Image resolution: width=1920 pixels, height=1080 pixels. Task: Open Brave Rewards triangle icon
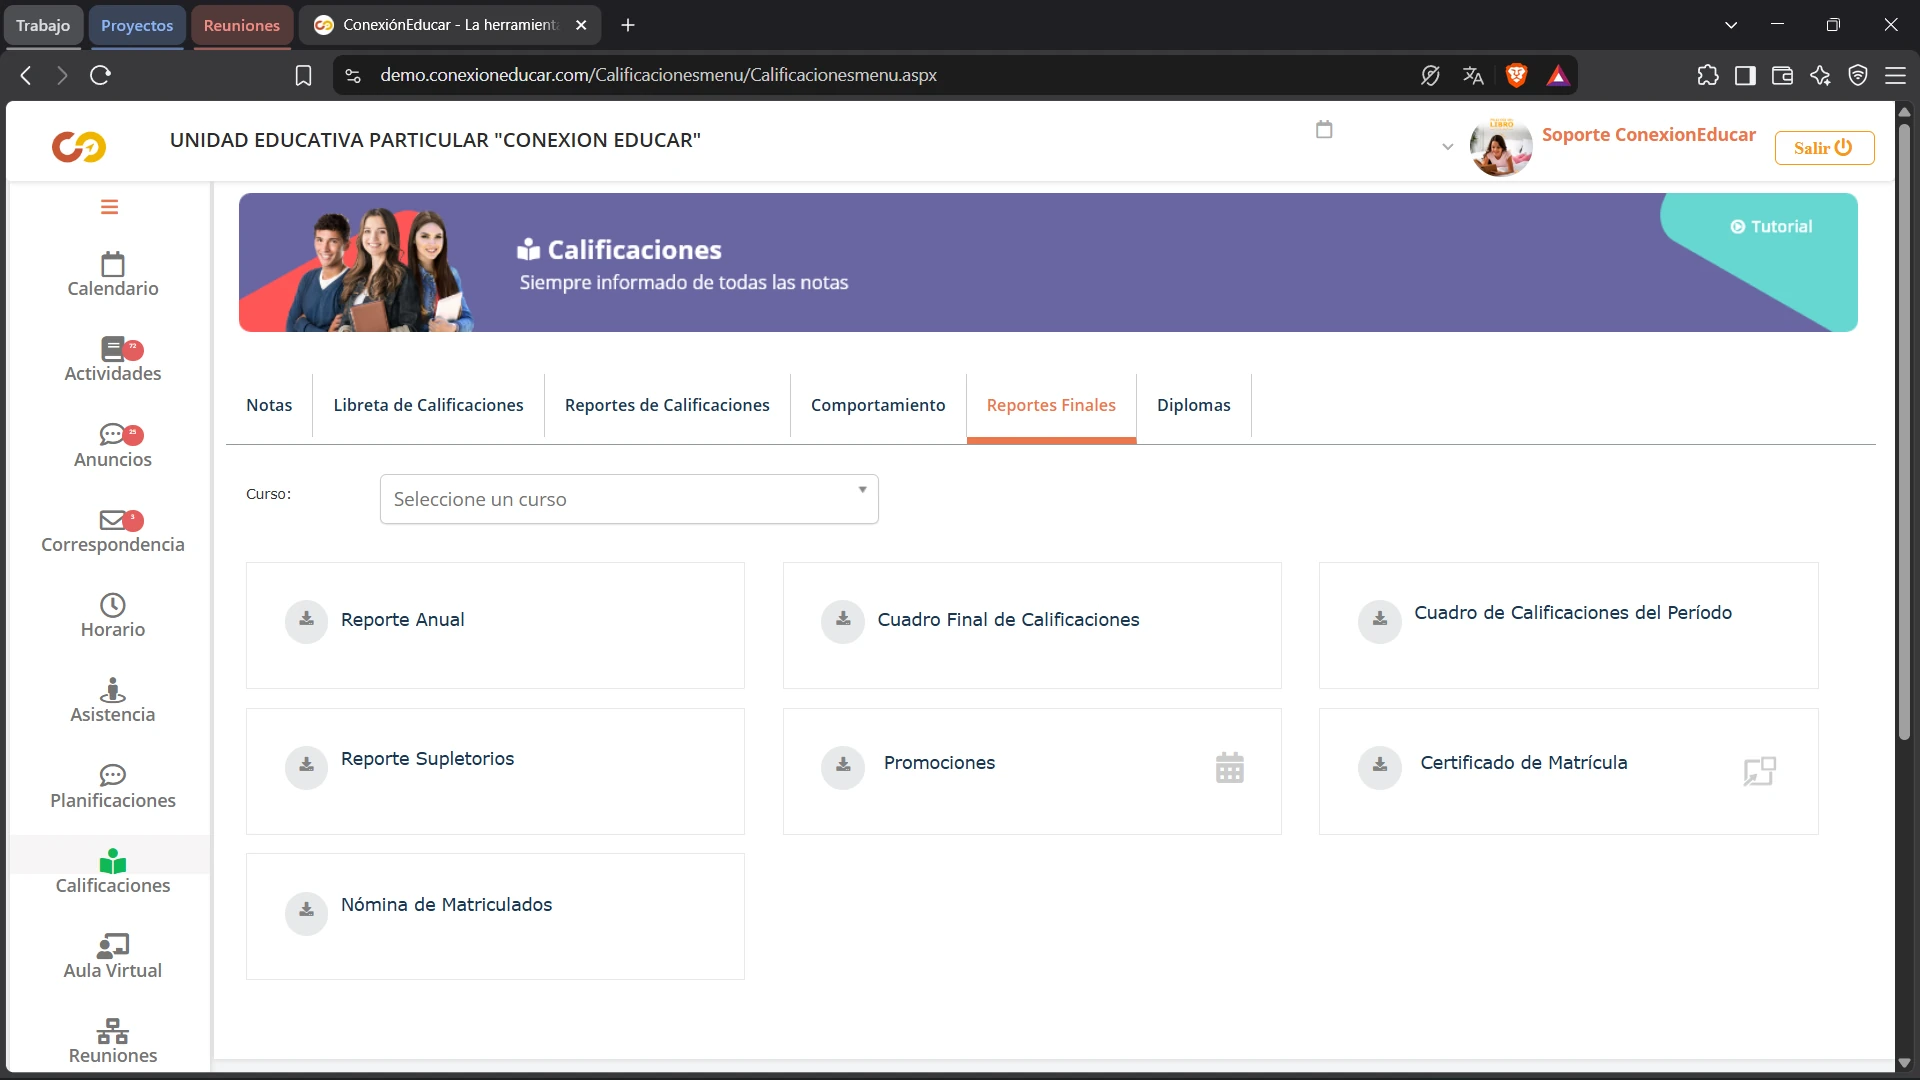click(x=1558, y=75)
